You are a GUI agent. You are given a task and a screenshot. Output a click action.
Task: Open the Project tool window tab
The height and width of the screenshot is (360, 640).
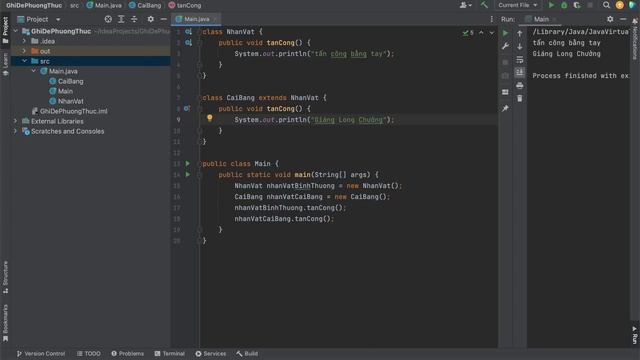tap(5, 29)
